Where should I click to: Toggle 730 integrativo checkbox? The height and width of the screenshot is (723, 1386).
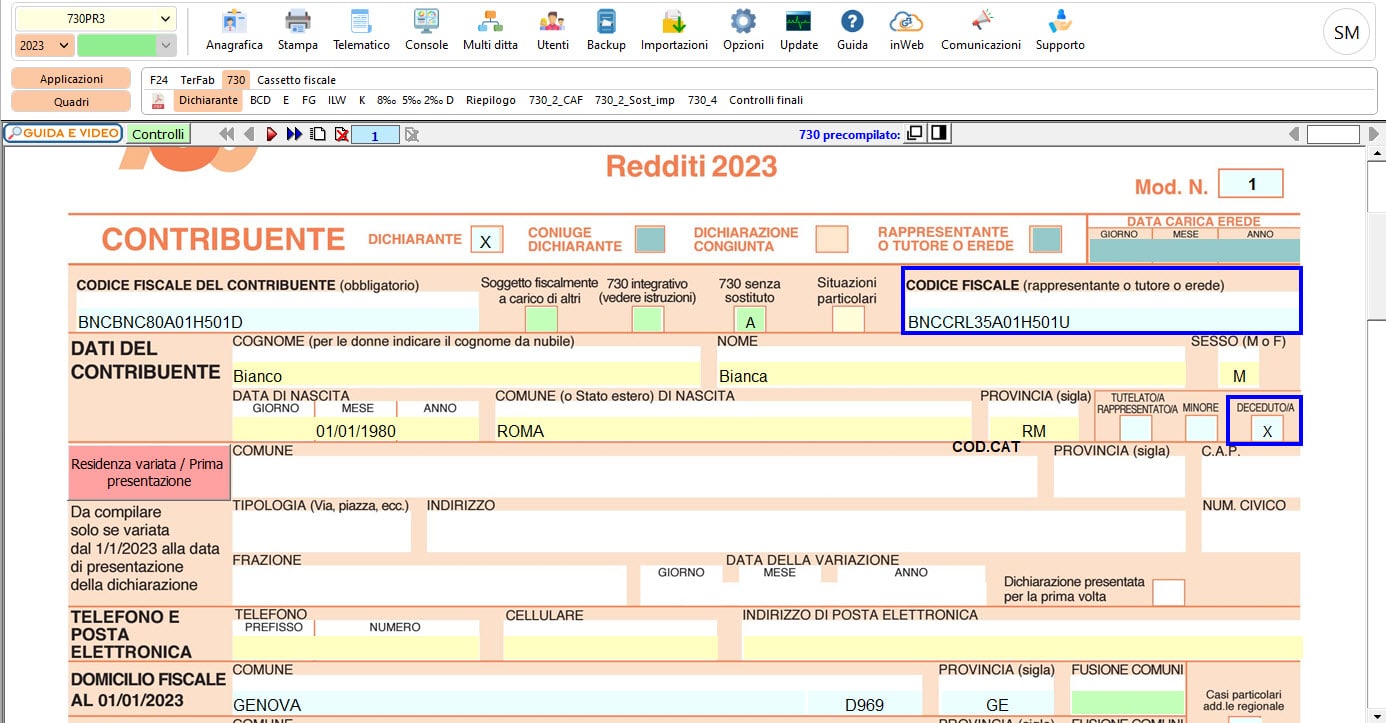point(647,320)
